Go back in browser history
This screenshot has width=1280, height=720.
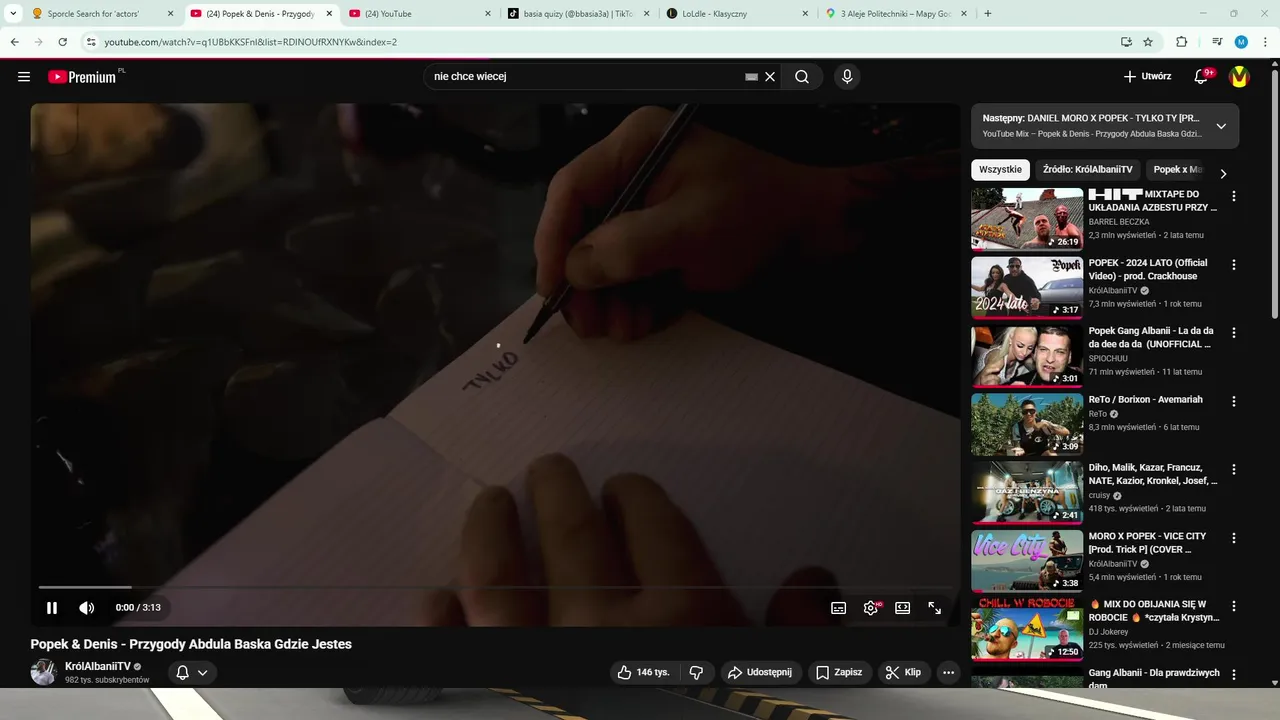[14, 42]
